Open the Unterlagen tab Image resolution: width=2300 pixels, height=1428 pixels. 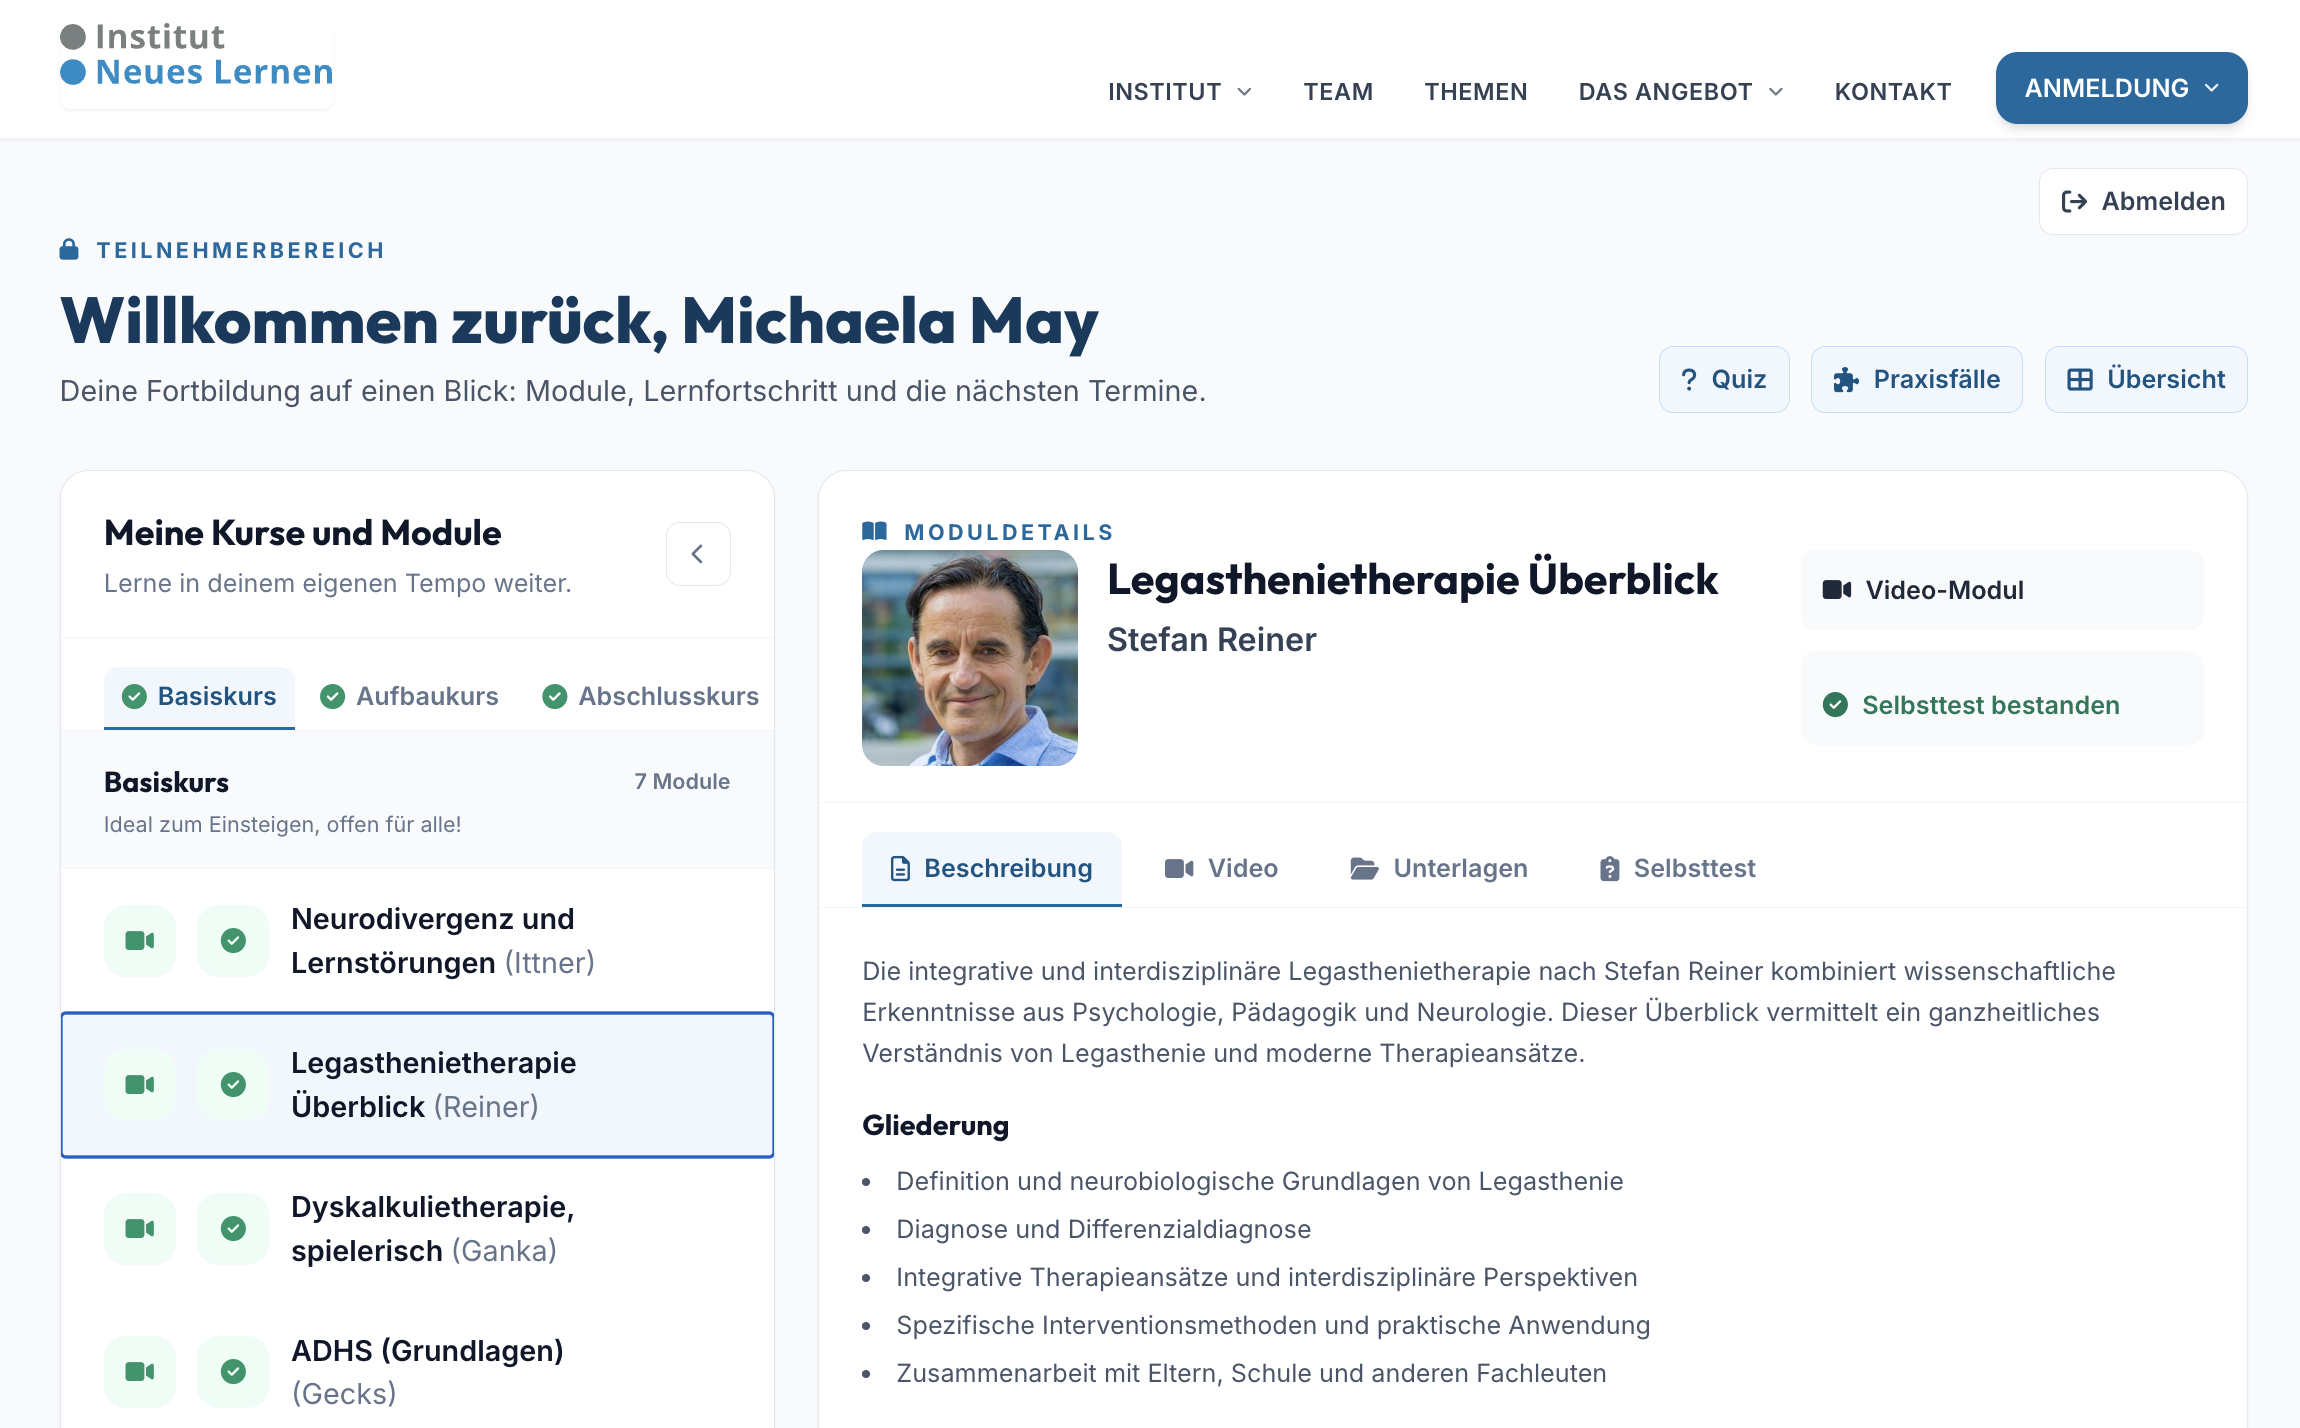(1439, 868)
